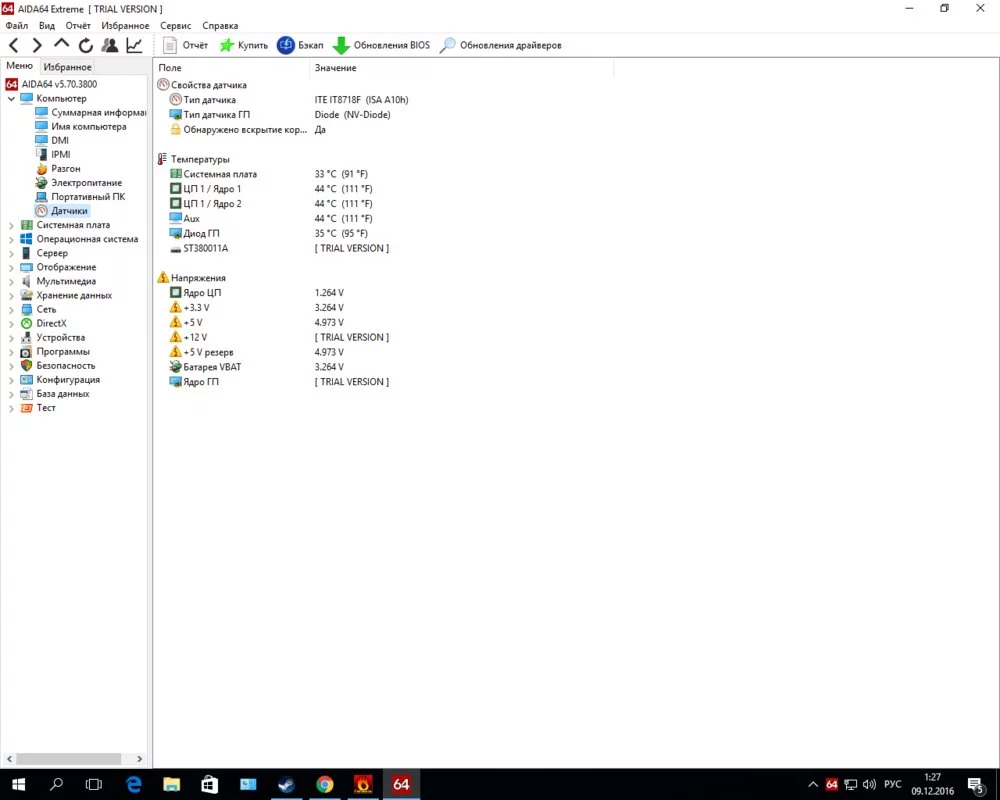
Task: Expand the Программы tree node
Action: [11, 352]
